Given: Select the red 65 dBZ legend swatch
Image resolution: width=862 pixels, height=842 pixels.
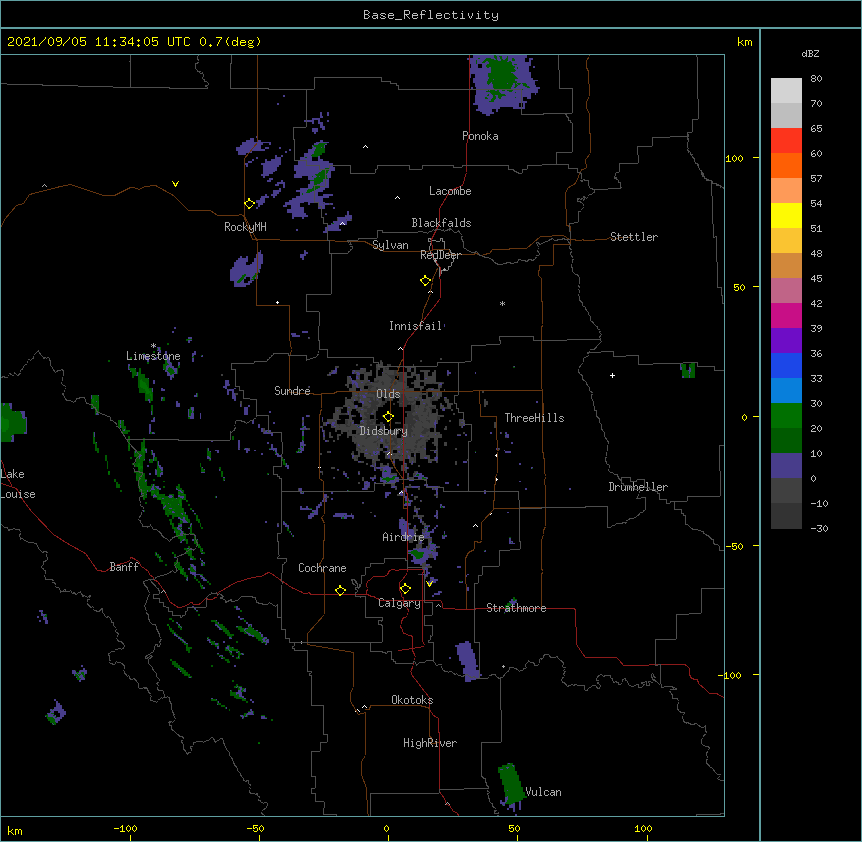Looking at the screenshot, I should 786,140.
